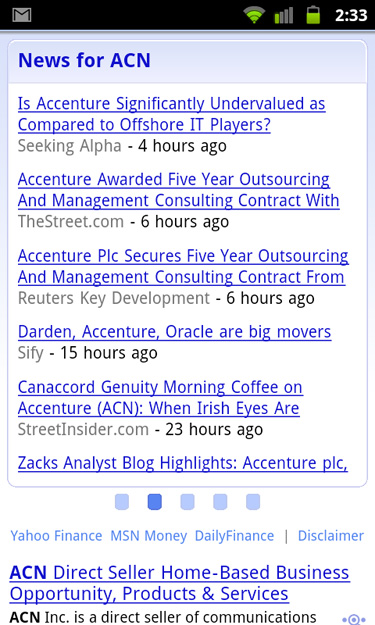This screenshot has height=625, width=375.
Task: Open Canaccord Genuity Morning Coffee article
Action: (x=160, y=398)
